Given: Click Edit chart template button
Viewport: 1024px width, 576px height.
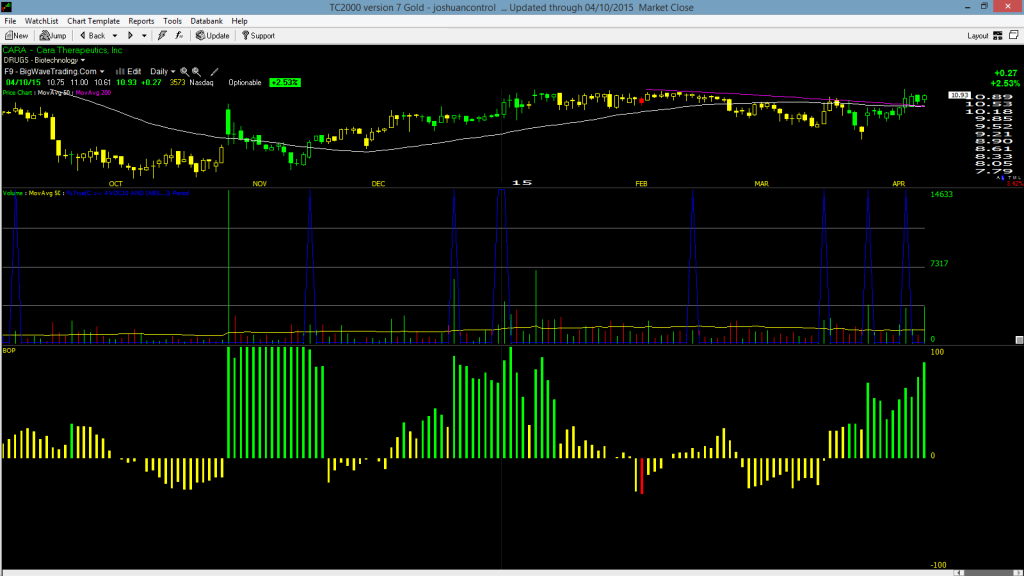Looking at the screenshot, I should tap(129, 72).
